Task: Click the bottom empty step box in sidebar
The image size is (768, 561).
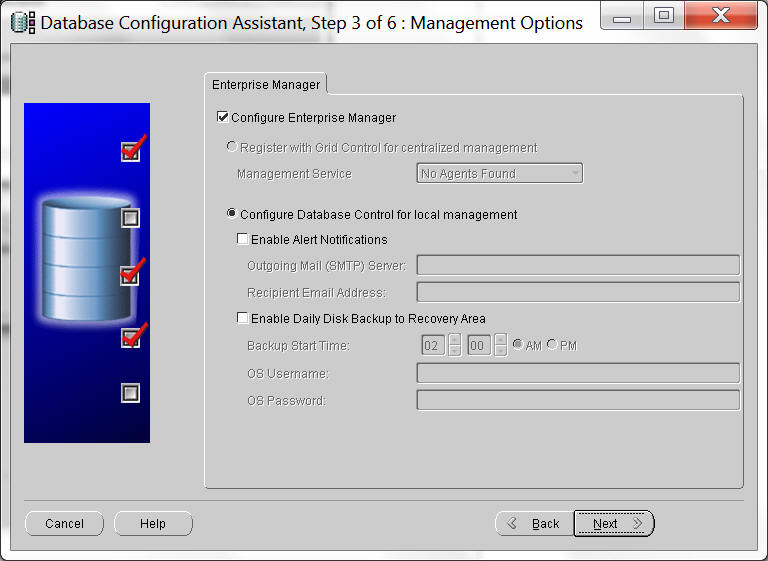Action: pos(130,393)
